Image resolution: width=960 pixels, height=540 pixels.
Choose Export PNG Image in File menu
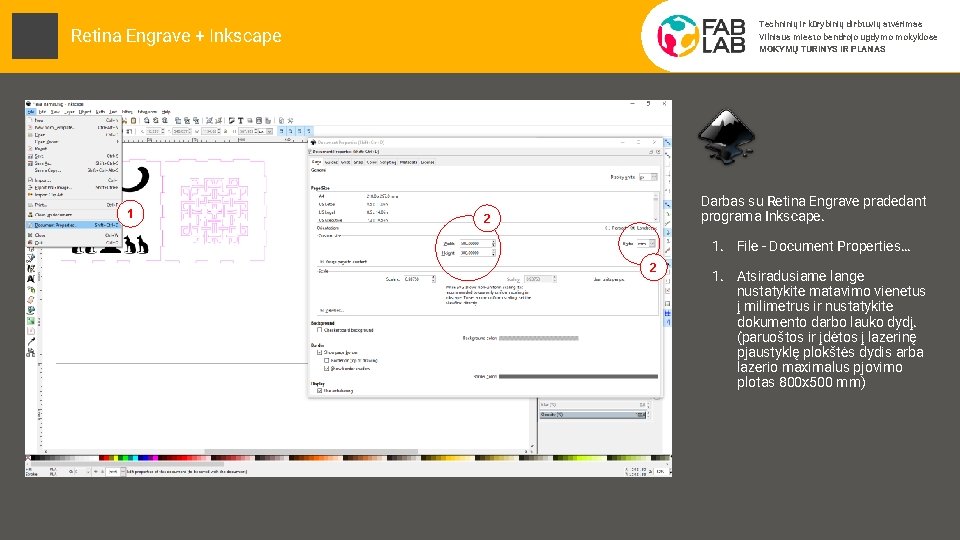(73, 187)
